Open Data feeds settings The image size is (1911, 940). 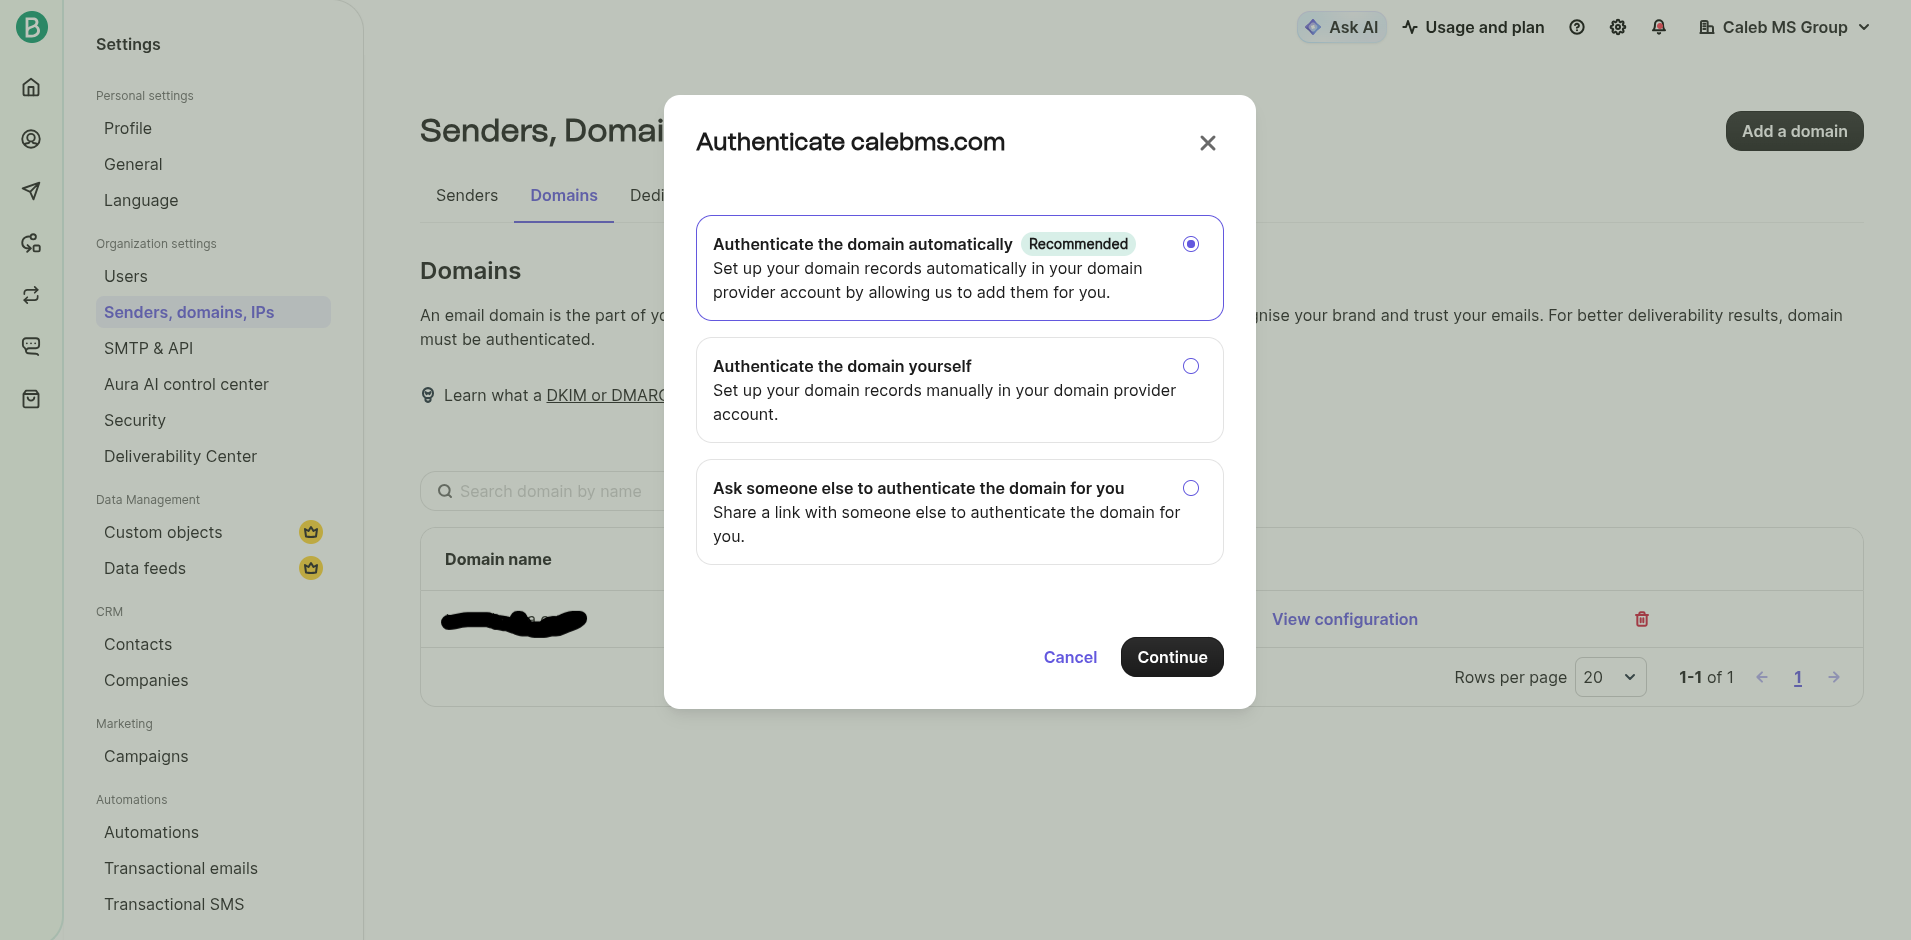pos(145,568)
